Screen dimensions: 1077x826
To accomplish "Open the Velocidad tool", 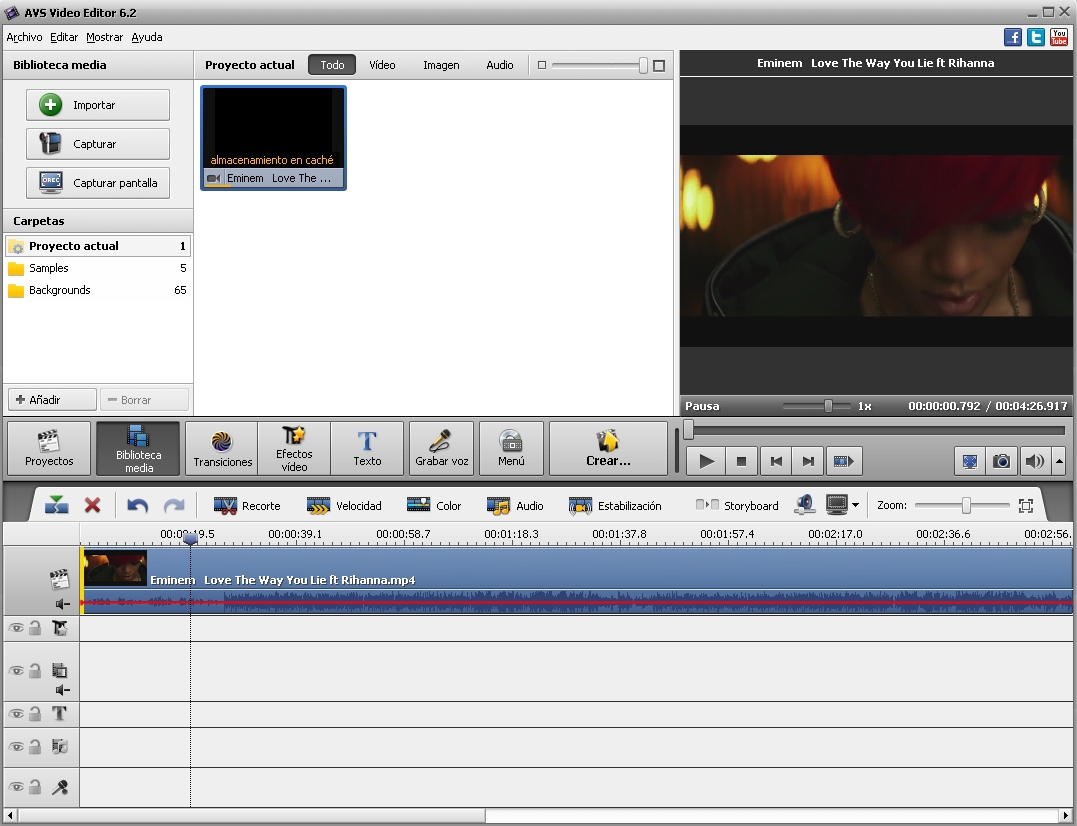I will click(344, 506).
